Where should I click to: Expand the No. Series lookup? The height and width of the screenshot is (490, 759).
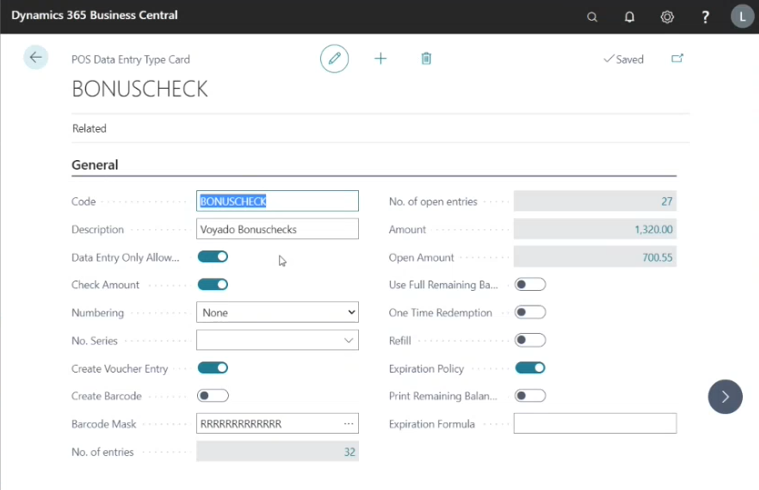tap(348, 340)
